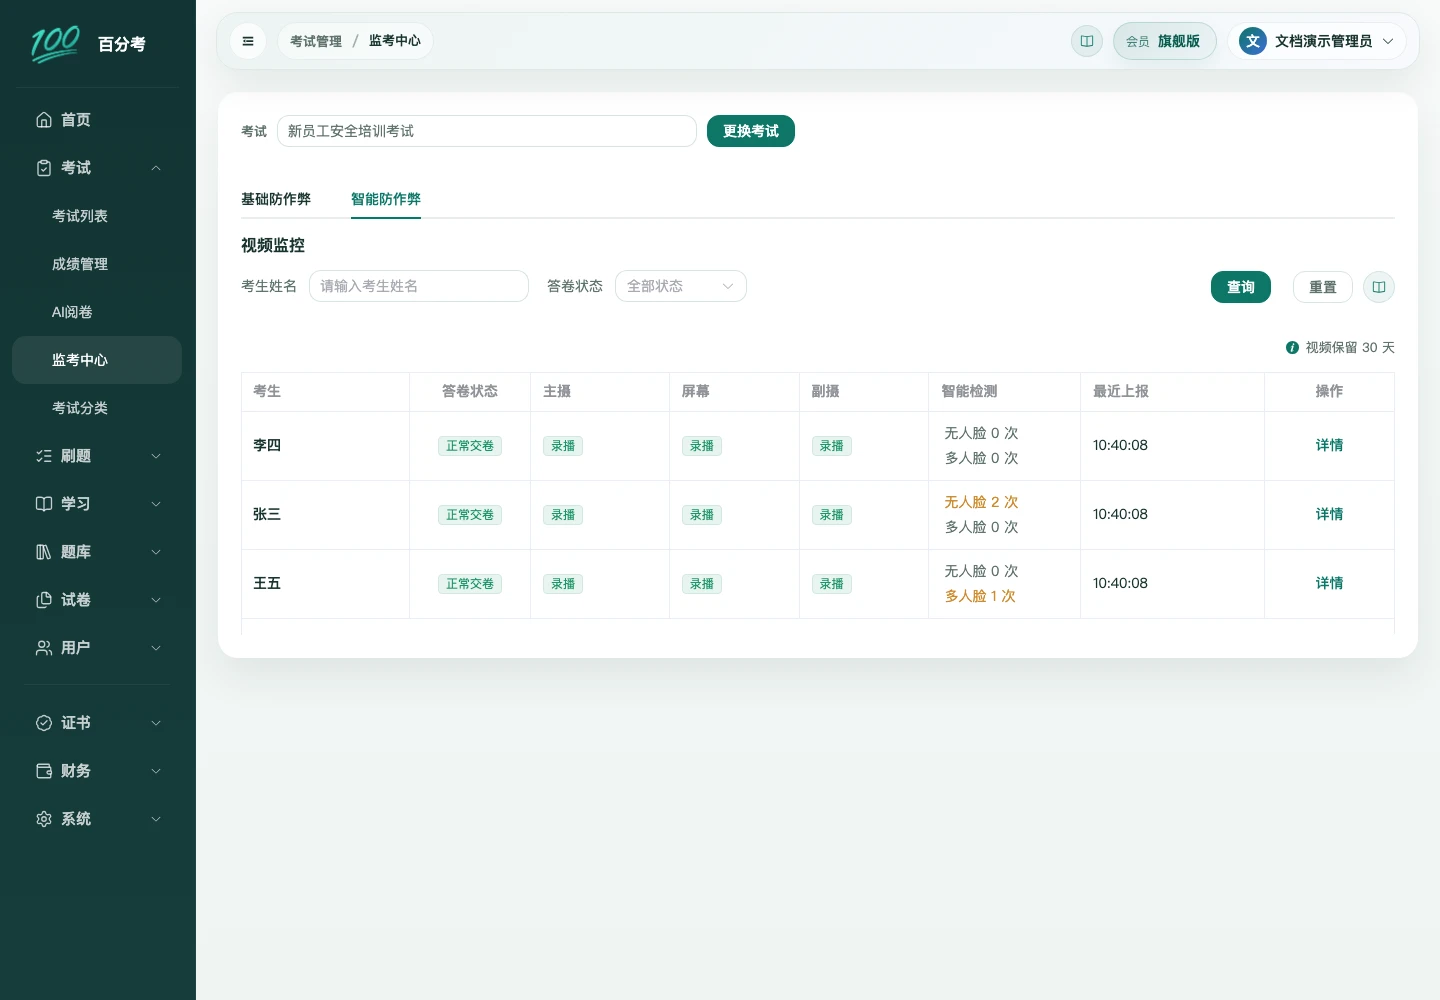Click 李四's 屏幕 录播 tag
1440x1000 pixels.
702,446
